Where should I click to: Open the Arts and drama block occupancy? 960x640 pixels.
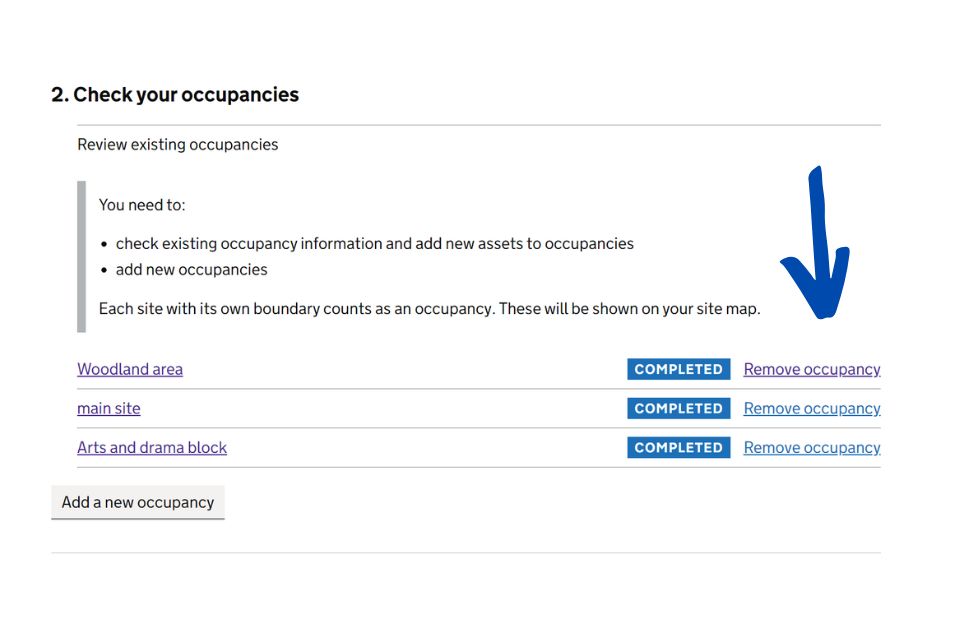pyautogui.click(x=151, y=447)
